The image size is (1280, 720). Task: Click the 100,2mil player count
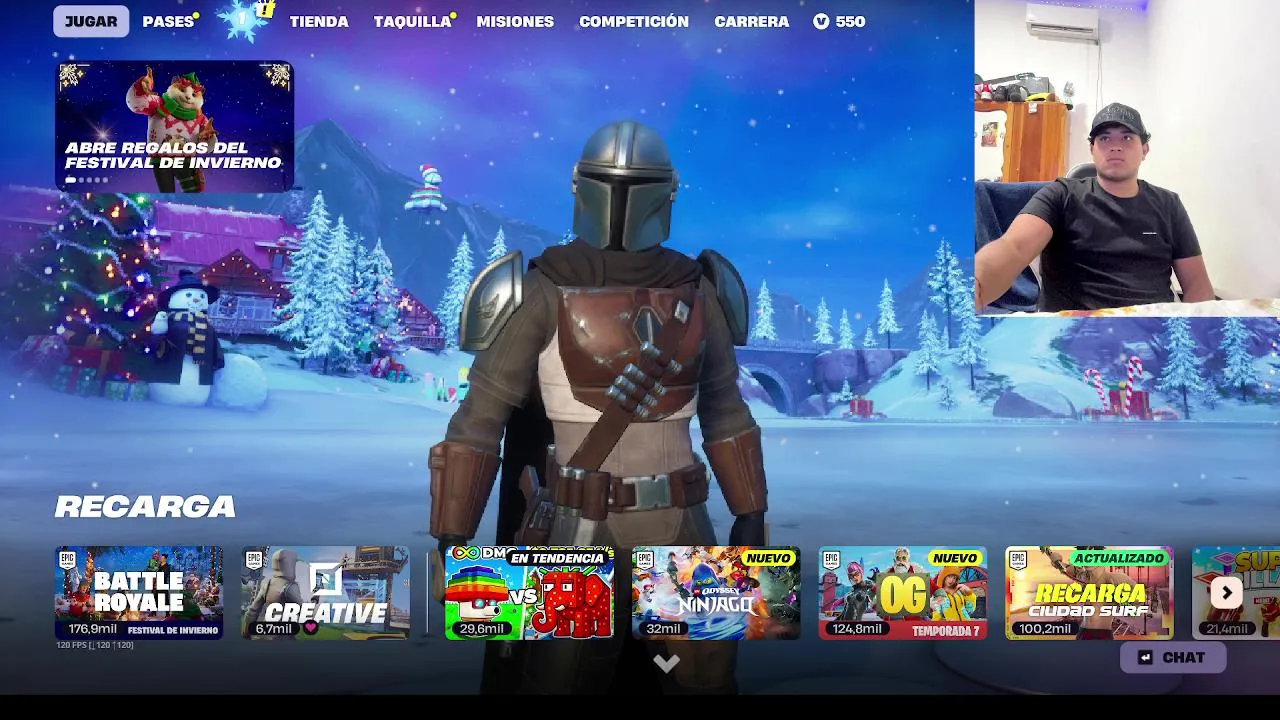(1044, 628)
